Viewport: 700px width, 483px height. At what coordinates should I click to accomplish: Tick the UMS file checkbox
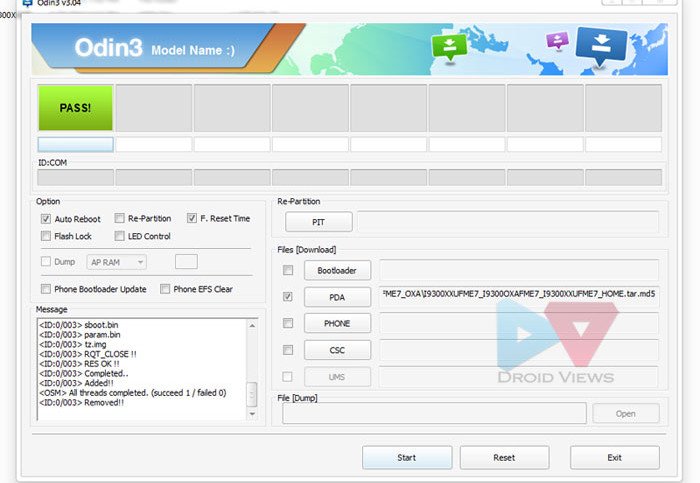tap(288, 377)
